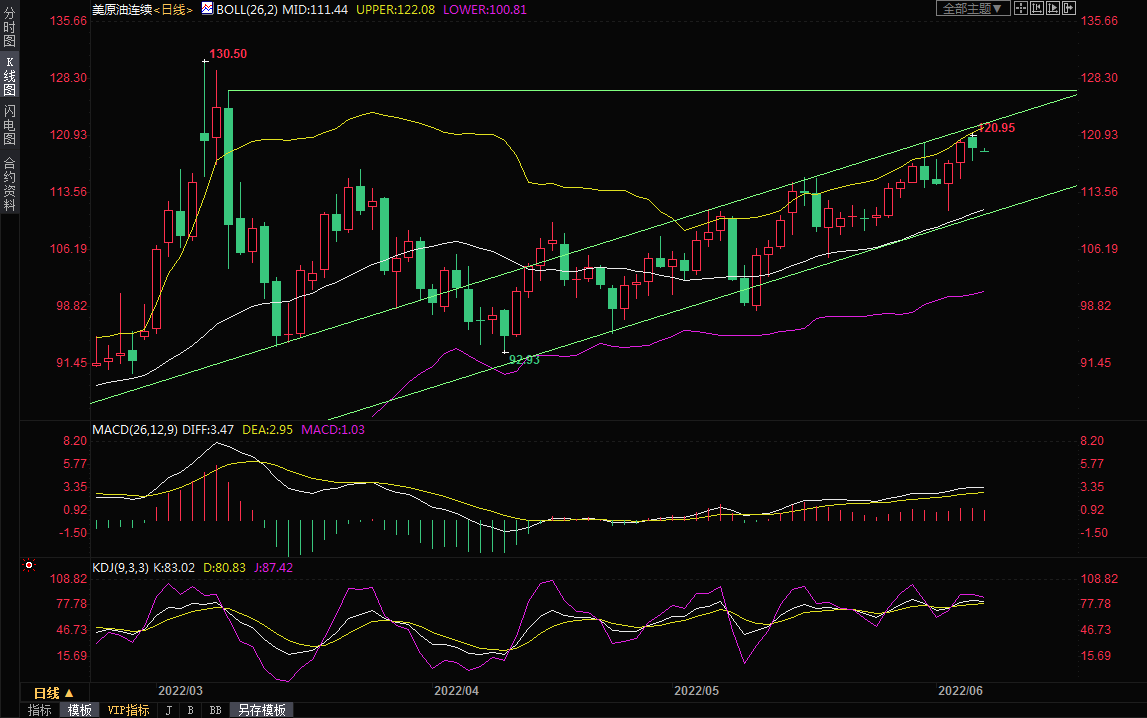
Task: Click the expand panel arrow icon at top right
Action: [1068, 8]
